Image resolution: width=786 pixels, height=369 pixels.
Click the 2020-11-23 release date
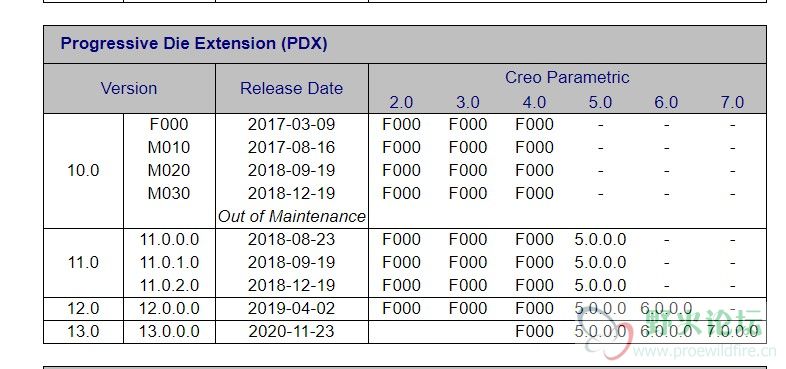292,331
